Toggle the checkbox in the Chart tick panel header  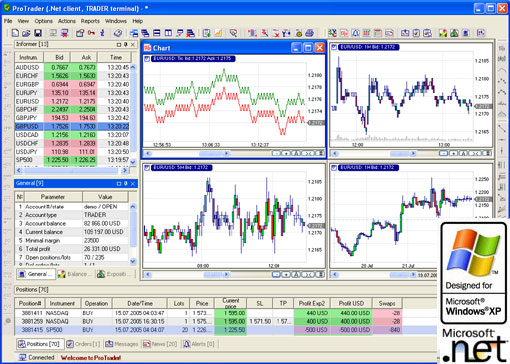coord(146,59)
